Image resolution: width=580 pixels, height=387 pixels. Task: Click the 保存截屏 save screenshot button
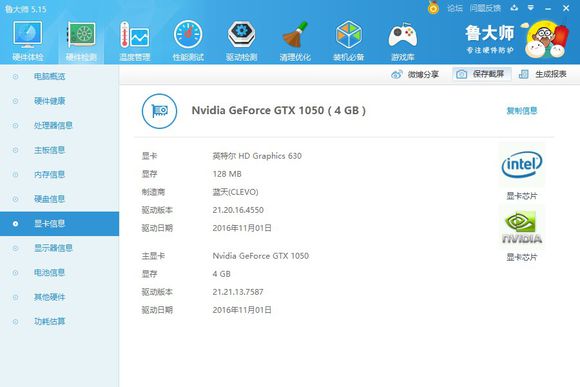click(481, 74)
